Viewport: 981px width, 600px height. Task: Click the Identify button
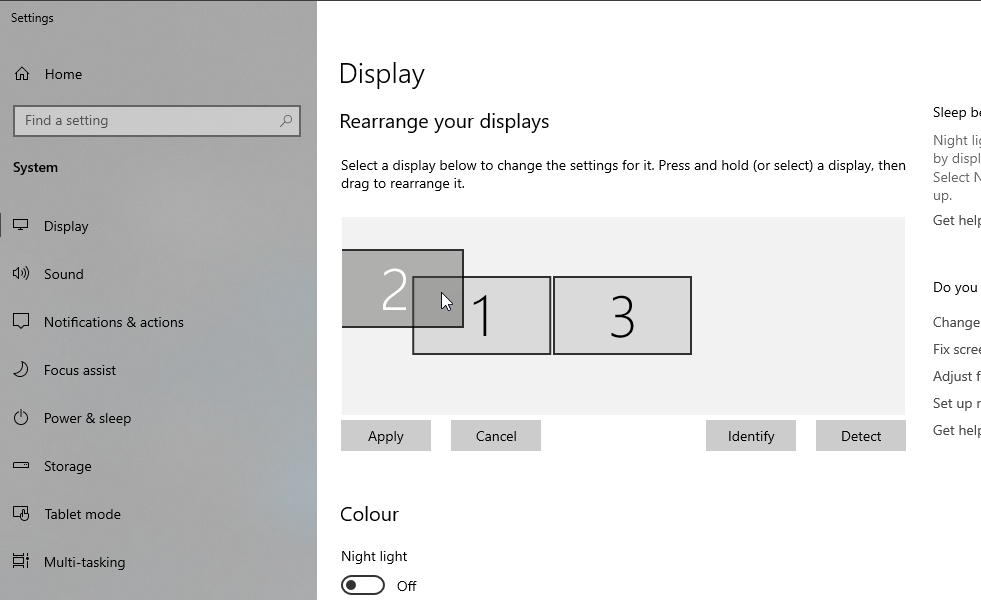click(750, 436)
